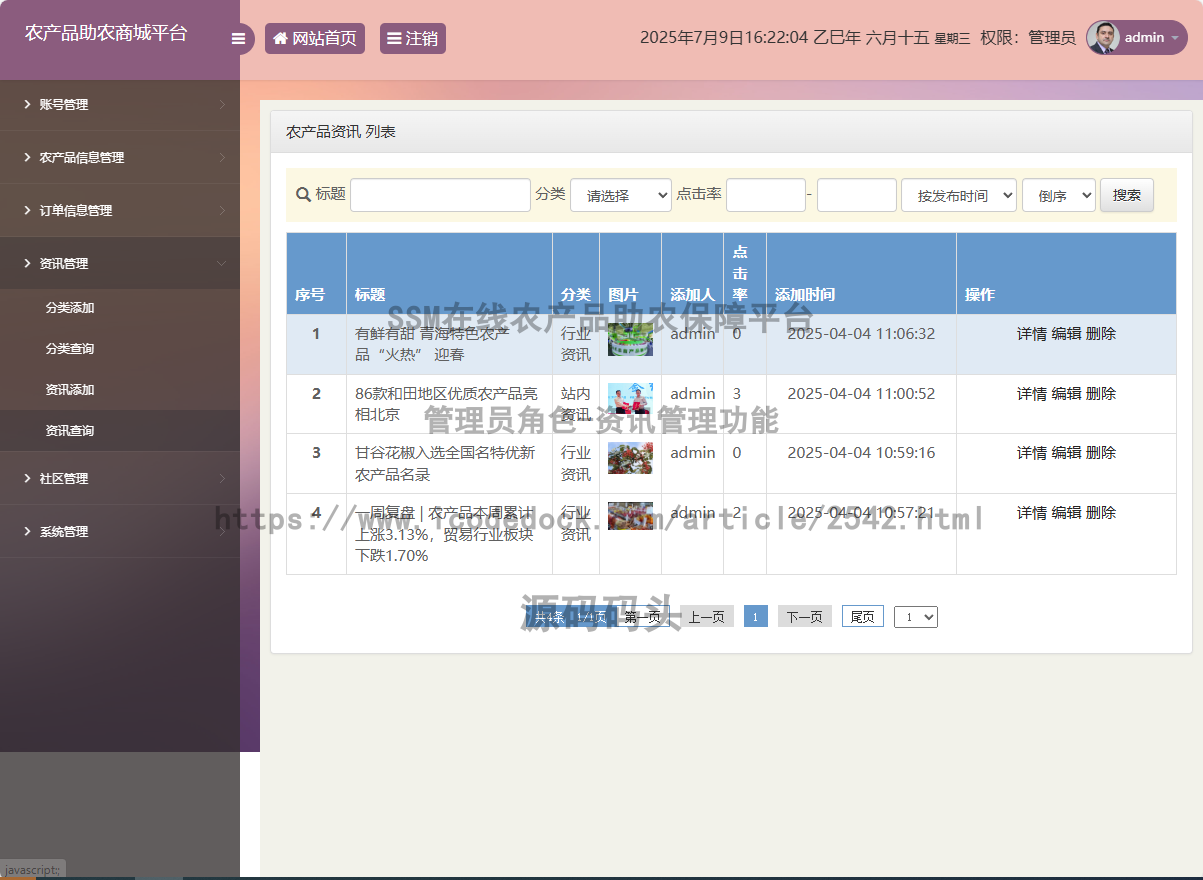The image size is (1203, 880).
Task: Open the page jump dropdown
Action: tap(916, 617)
